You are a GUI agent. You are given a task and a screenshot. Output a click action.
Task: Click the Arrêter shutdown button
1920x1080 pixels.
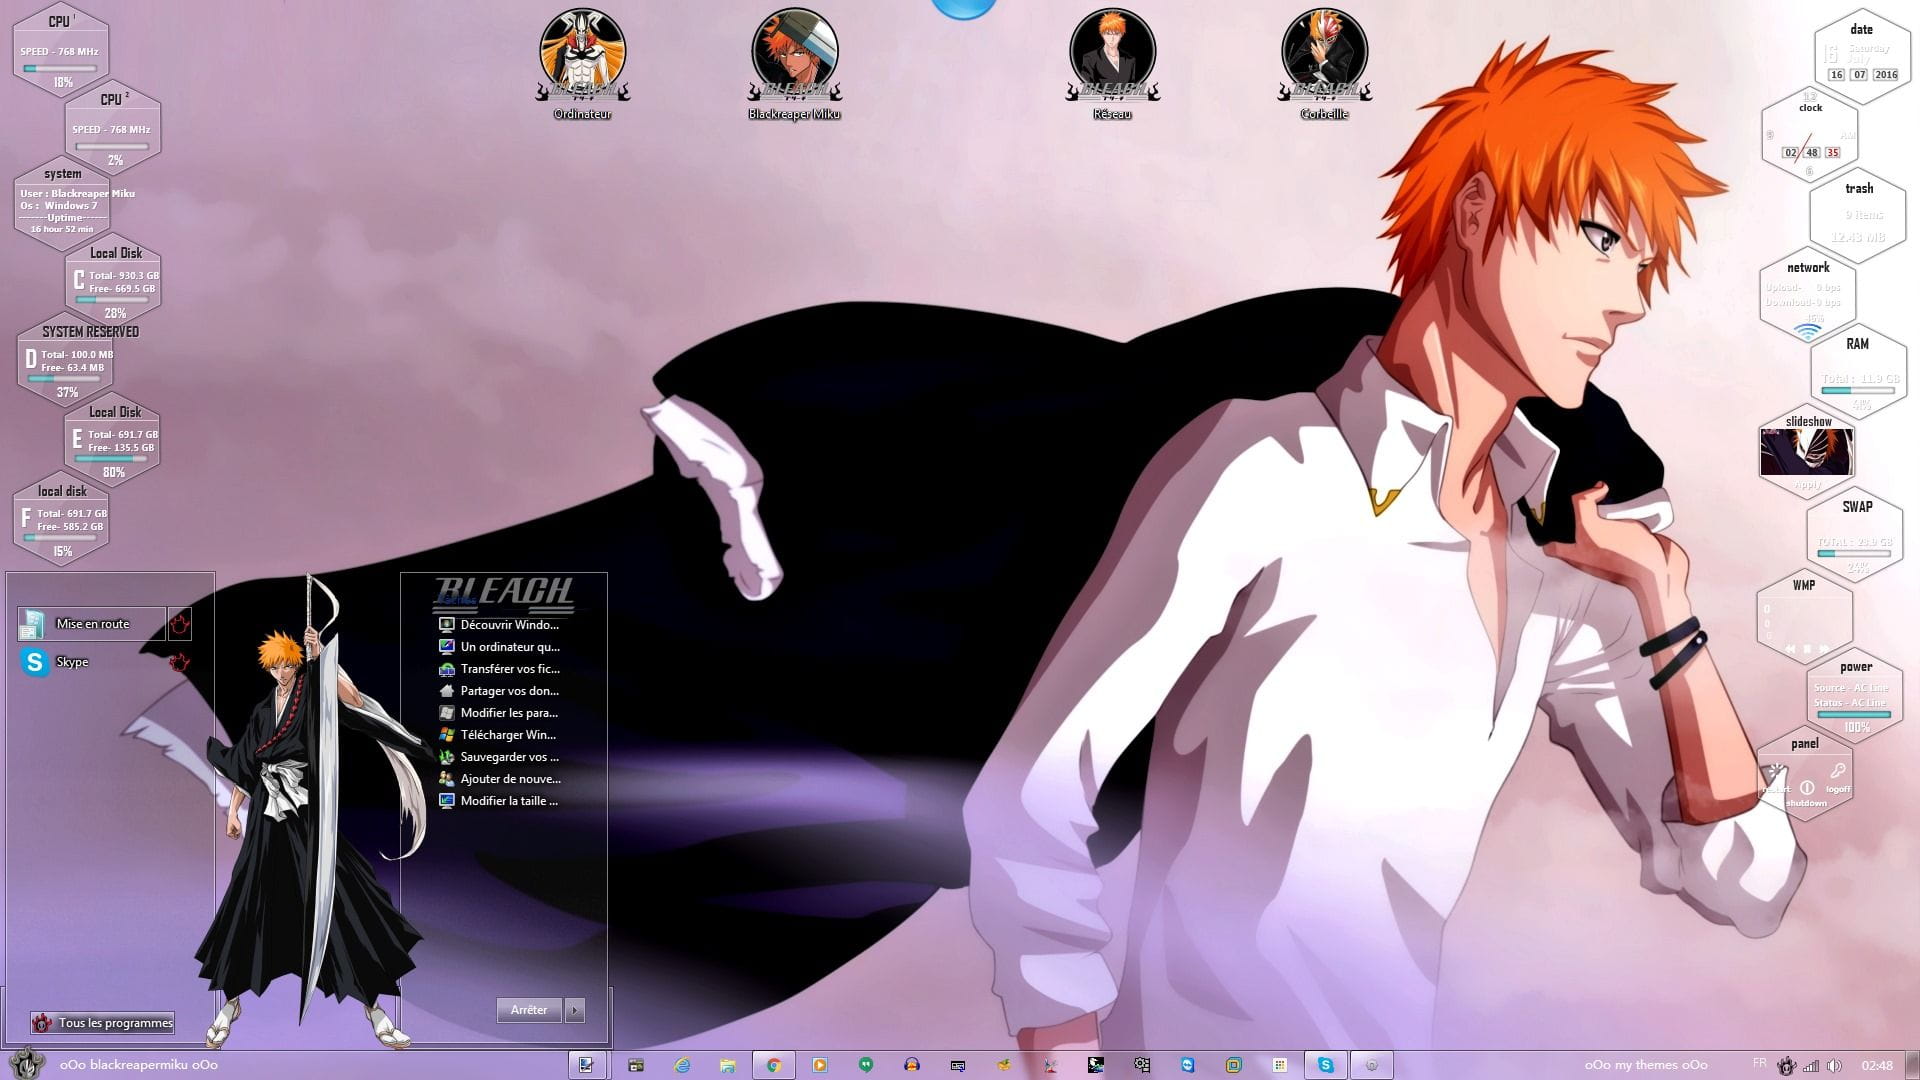pyautogui.click(x=529, y=1010)
